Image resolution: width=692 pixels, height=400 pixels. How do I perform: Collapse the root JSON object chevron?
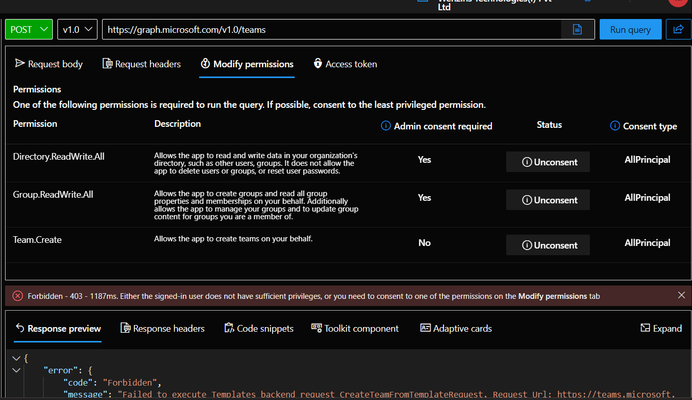pos(16,358)
